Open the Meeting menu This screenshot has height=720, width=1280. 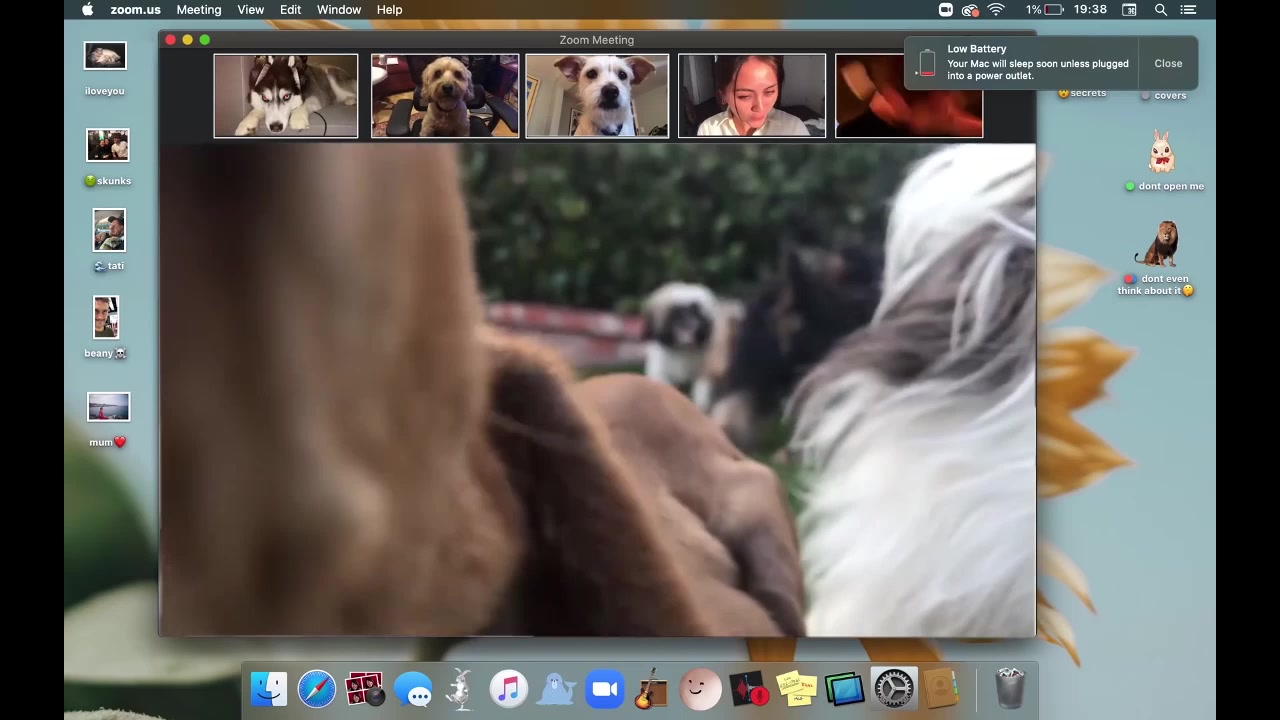pos(199,10)
